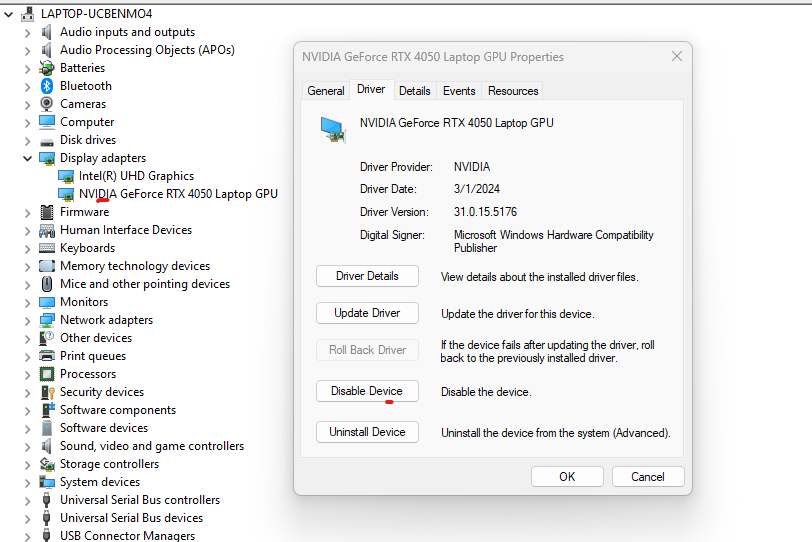This screenshot has height=542, width=812.
Task: Select the Driver tab
Action: click(371, 90)
